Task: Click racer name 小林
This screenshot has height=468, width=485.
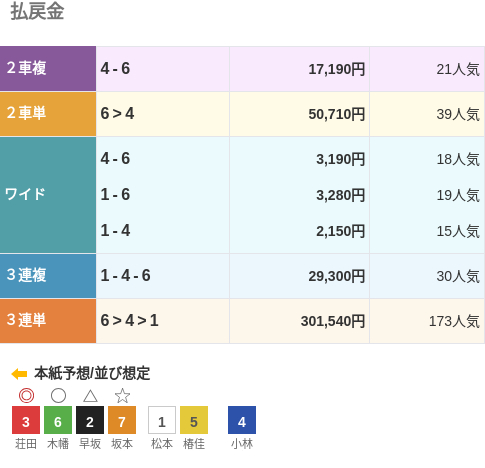Action: pos(242,444)
